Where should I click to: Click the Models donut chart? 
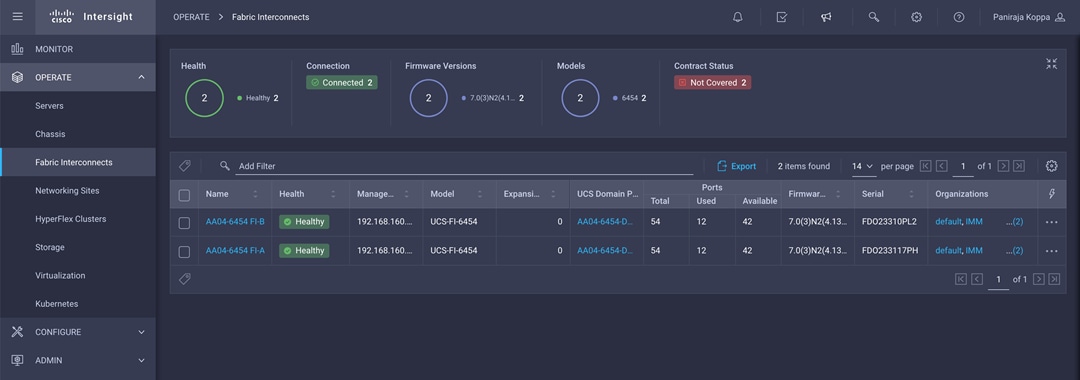(580, 98)
